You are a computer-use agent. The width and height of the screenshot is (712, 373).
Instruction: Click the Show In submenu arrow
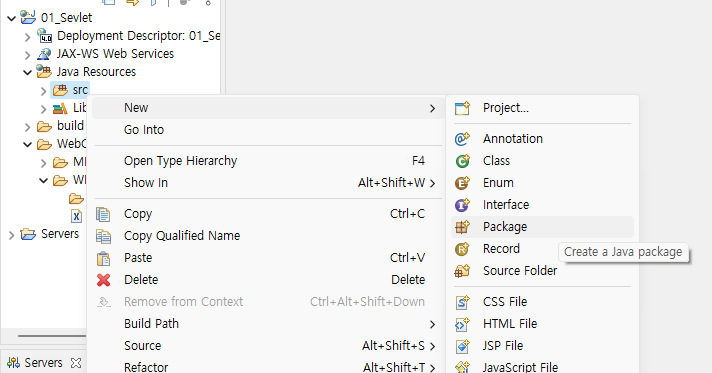432,183
